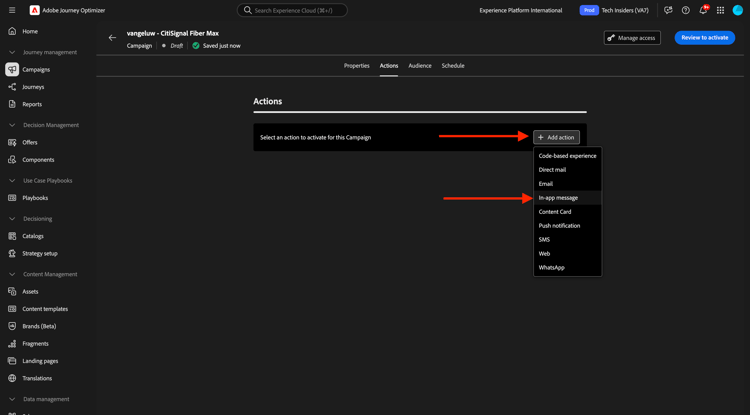Click Experience Platform International organization name
Viewport: 750px width, 415px height.
tap(521, 11)
